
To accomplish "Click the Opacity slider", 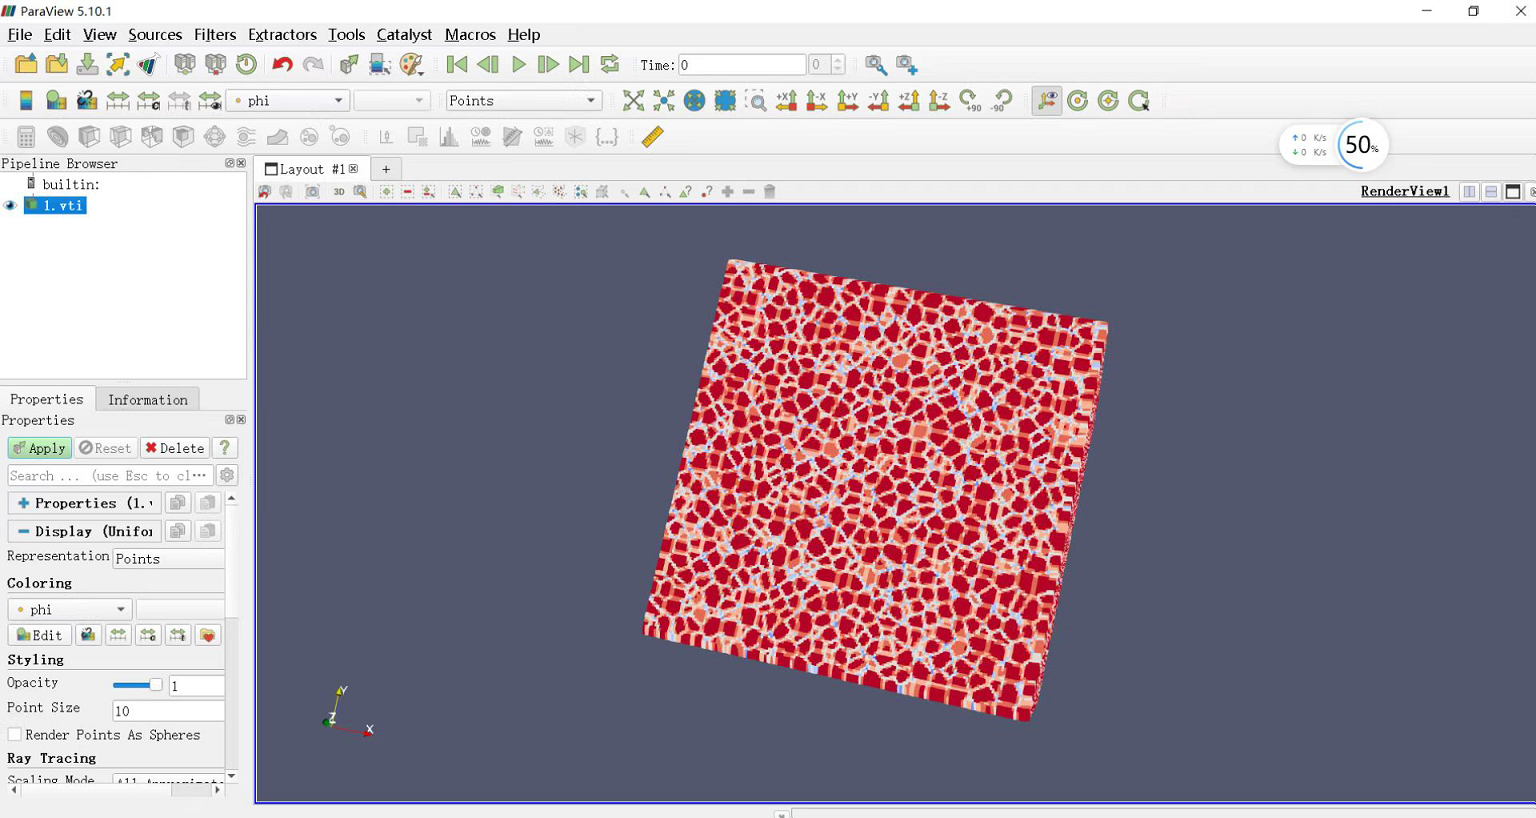I will (x=137, y=685).
